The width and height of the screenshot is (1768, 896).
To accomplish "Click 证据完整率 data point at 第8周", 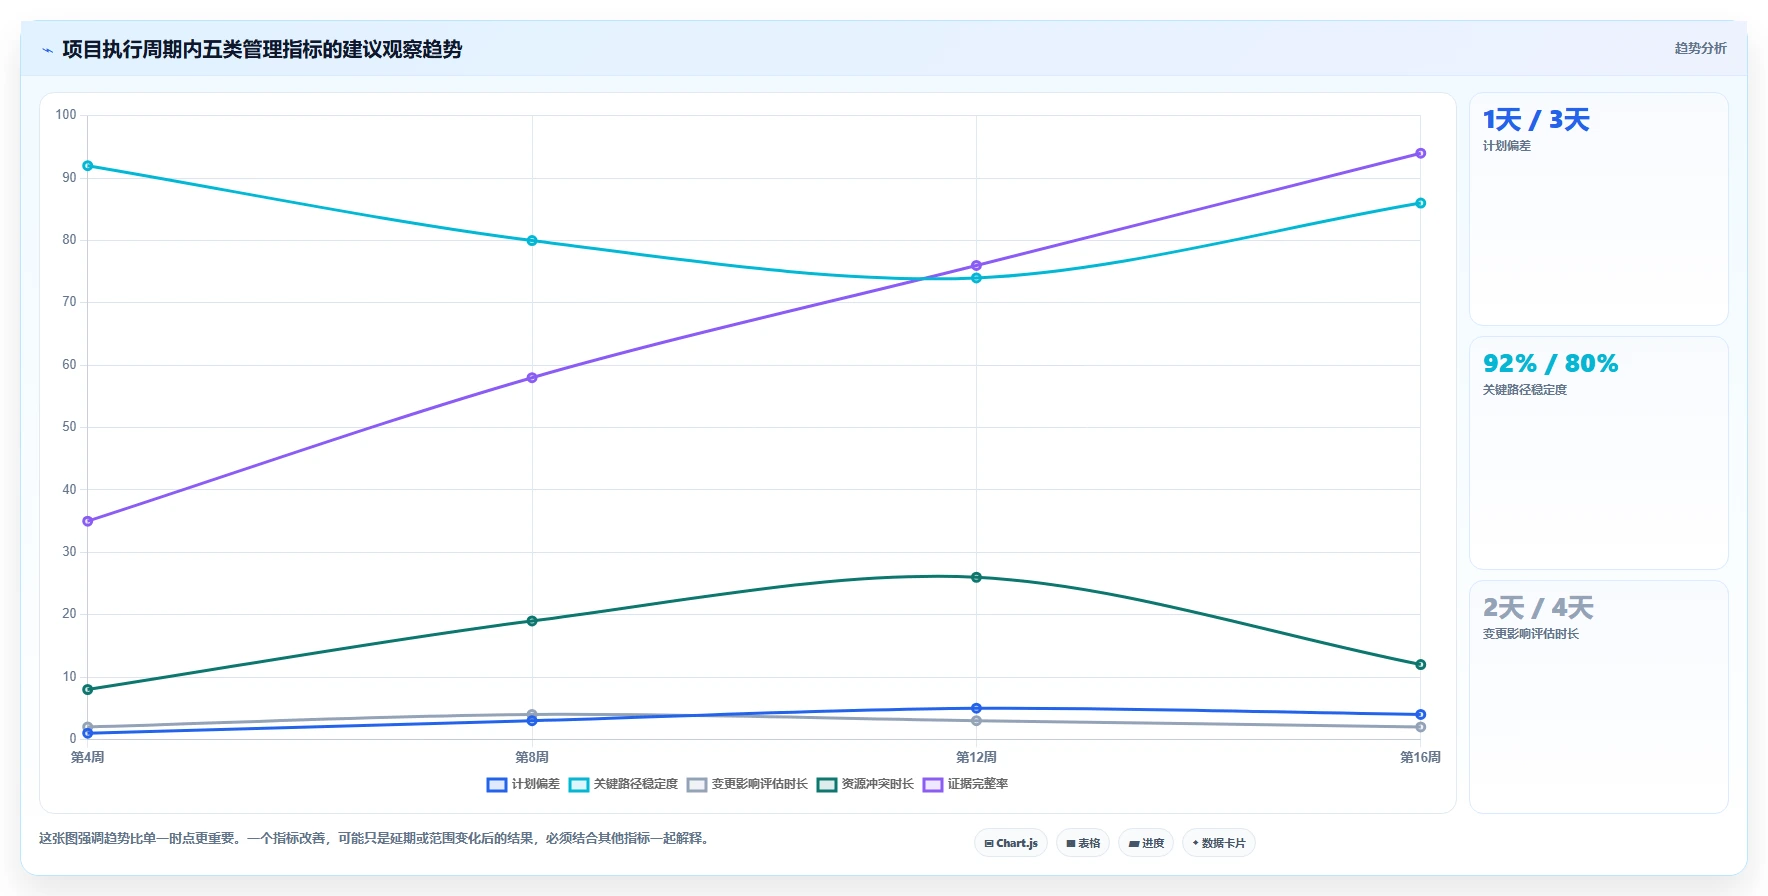I will [532, 378].
